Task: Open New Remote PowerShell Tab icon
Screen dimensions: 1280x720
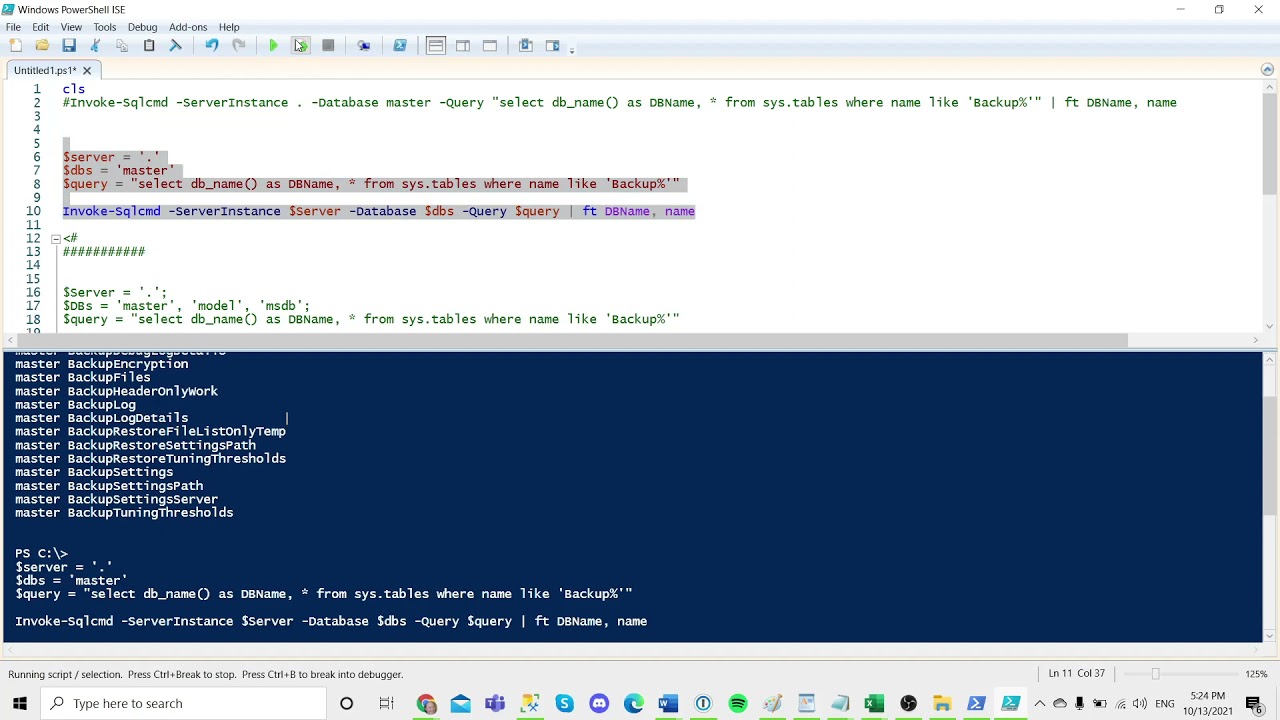Action: pyautogui.click(x=364, y=46)
